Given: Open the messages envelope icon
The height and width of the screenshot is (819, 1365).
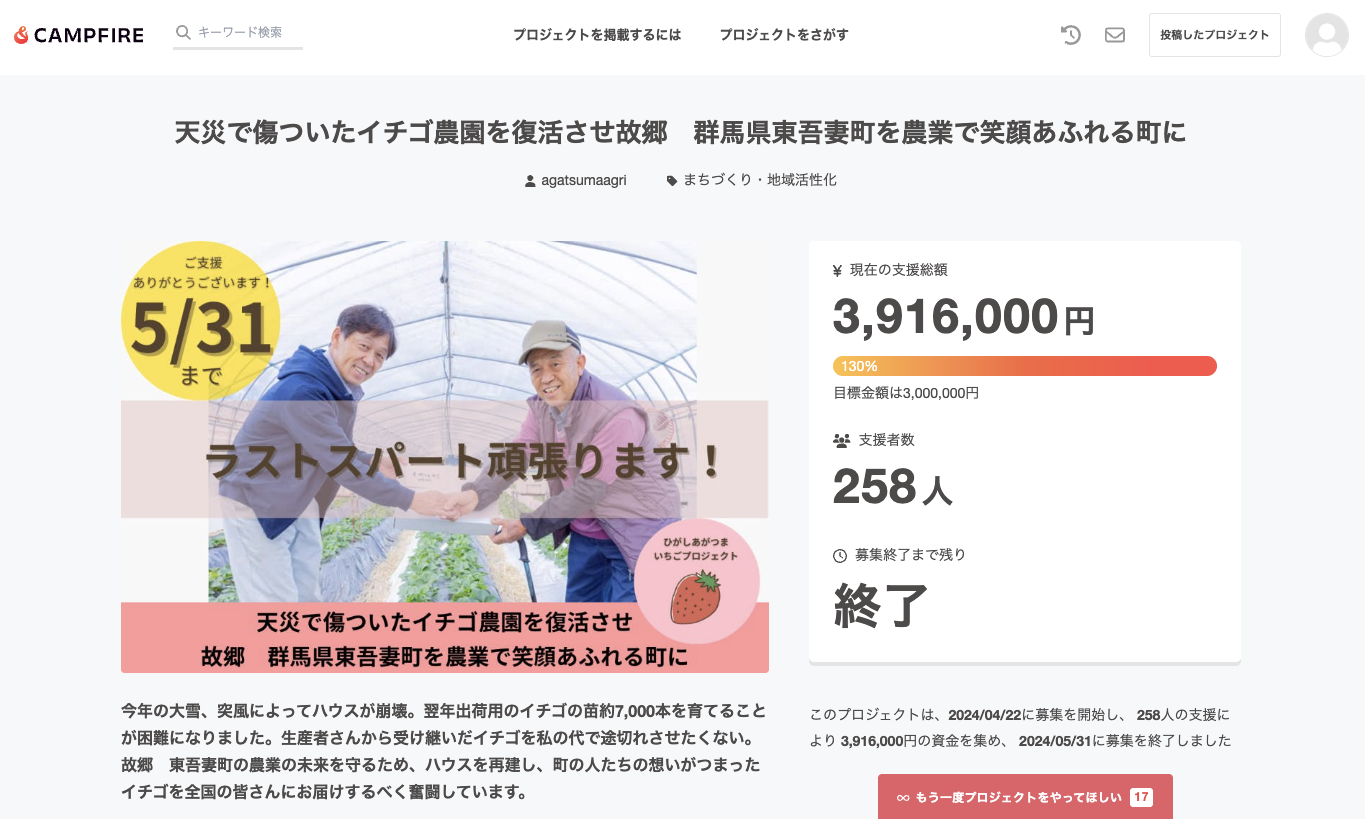Looking at the screenshot, I should [x=1115, y=35].
